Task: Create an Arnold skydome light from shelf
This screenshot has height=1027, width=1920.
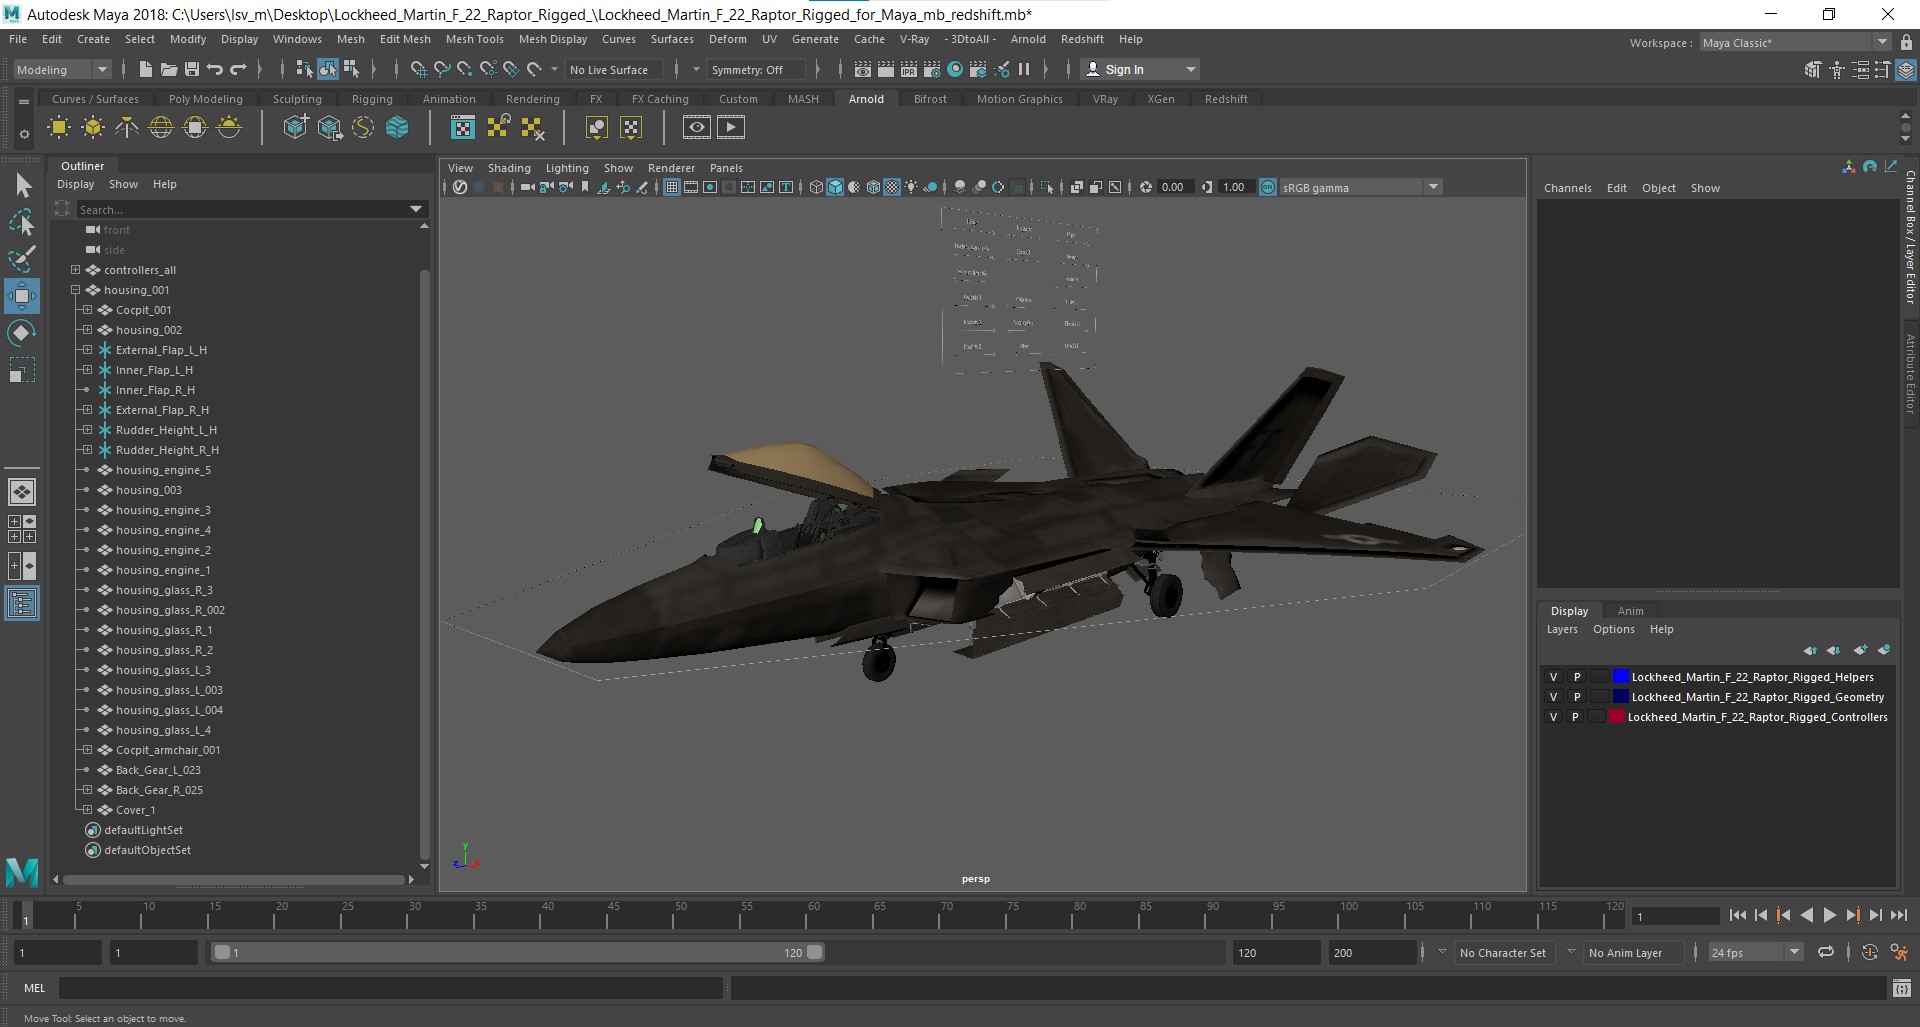Action: [161, 127]
